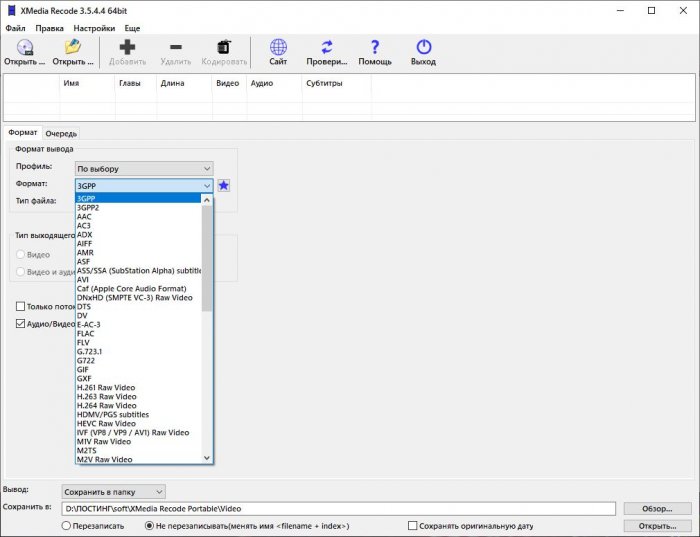Open the Сохранить в папку dropdown
The image size is (700, 537).
113,492
